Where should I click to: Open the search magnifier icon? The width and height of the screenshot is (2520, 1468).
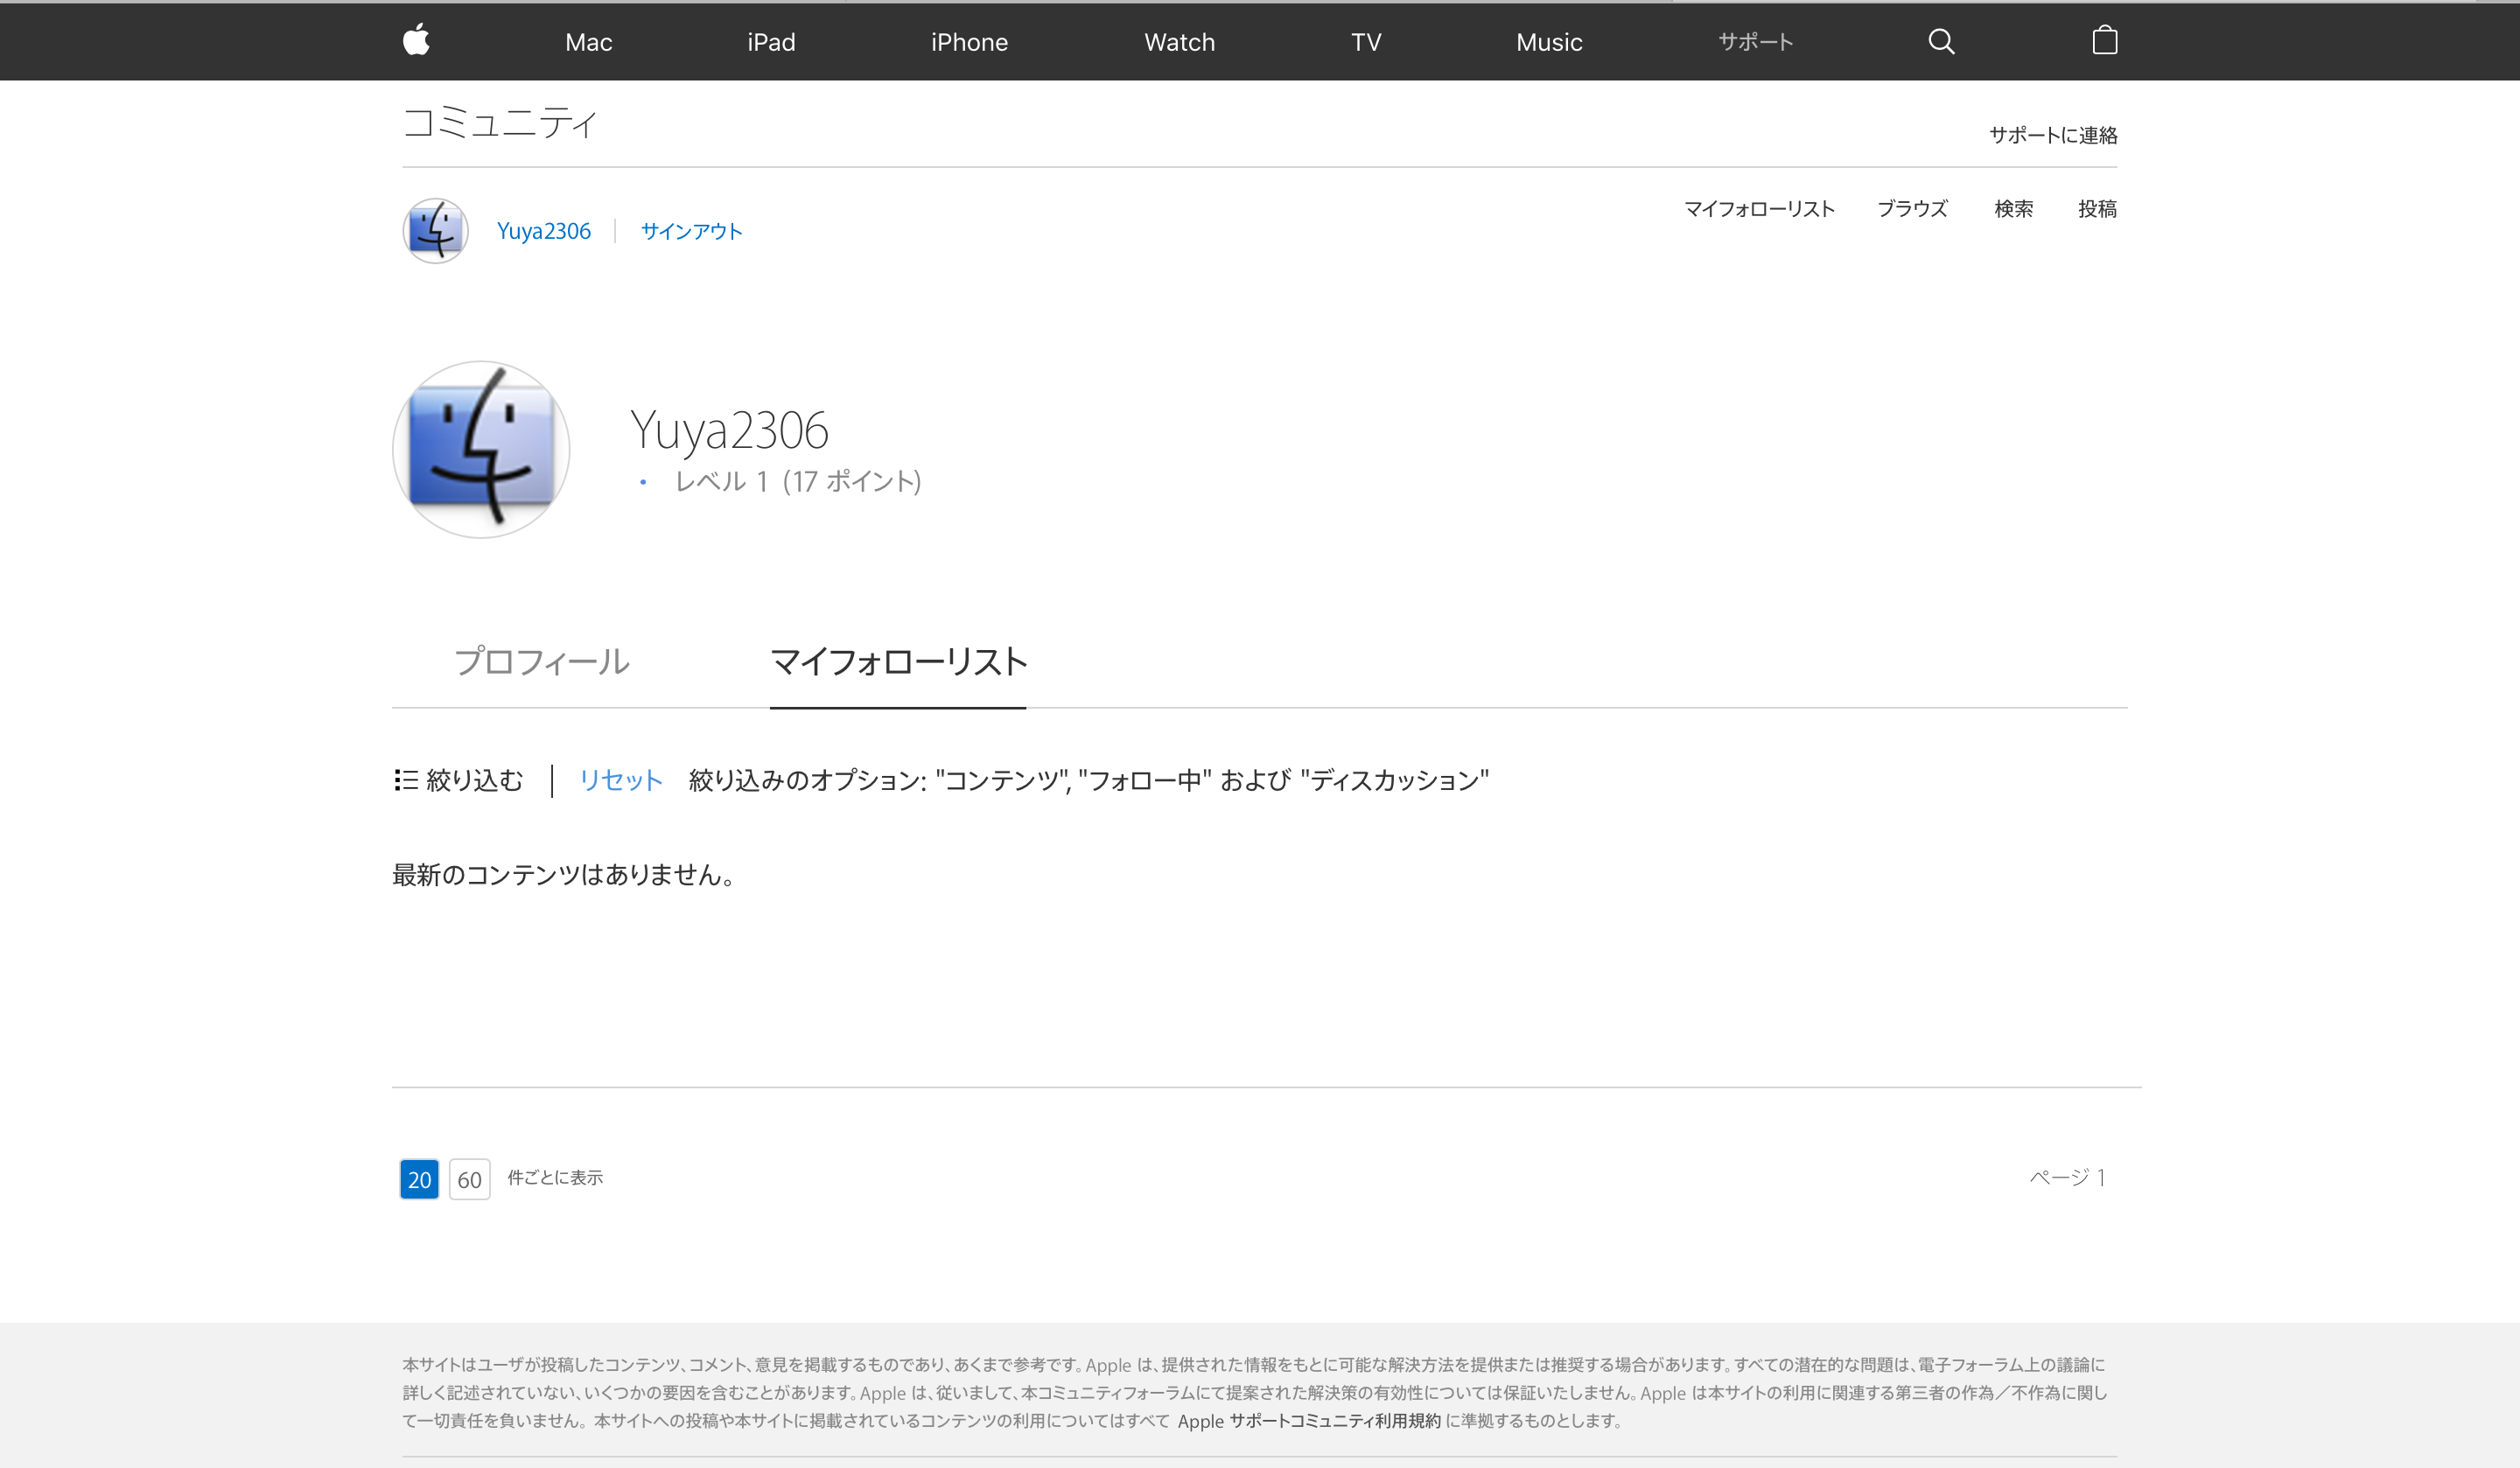tap(1940, 41)
